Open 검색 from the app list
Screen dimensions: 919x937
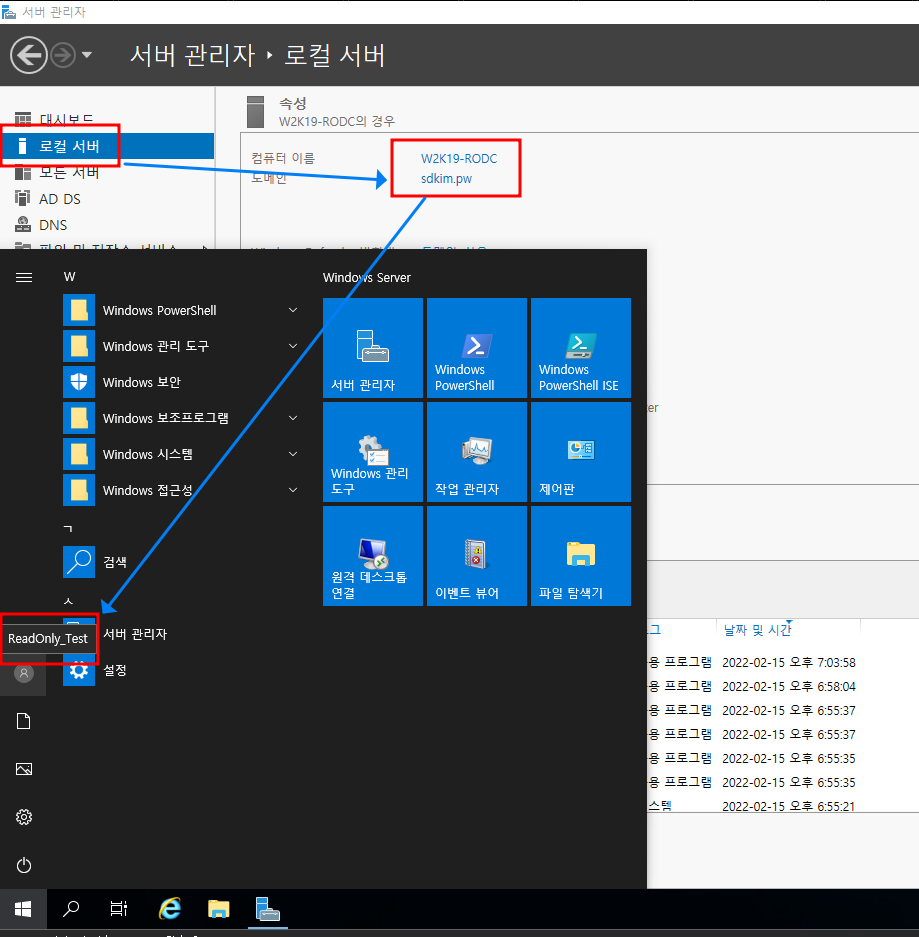[x=182, y=562]
